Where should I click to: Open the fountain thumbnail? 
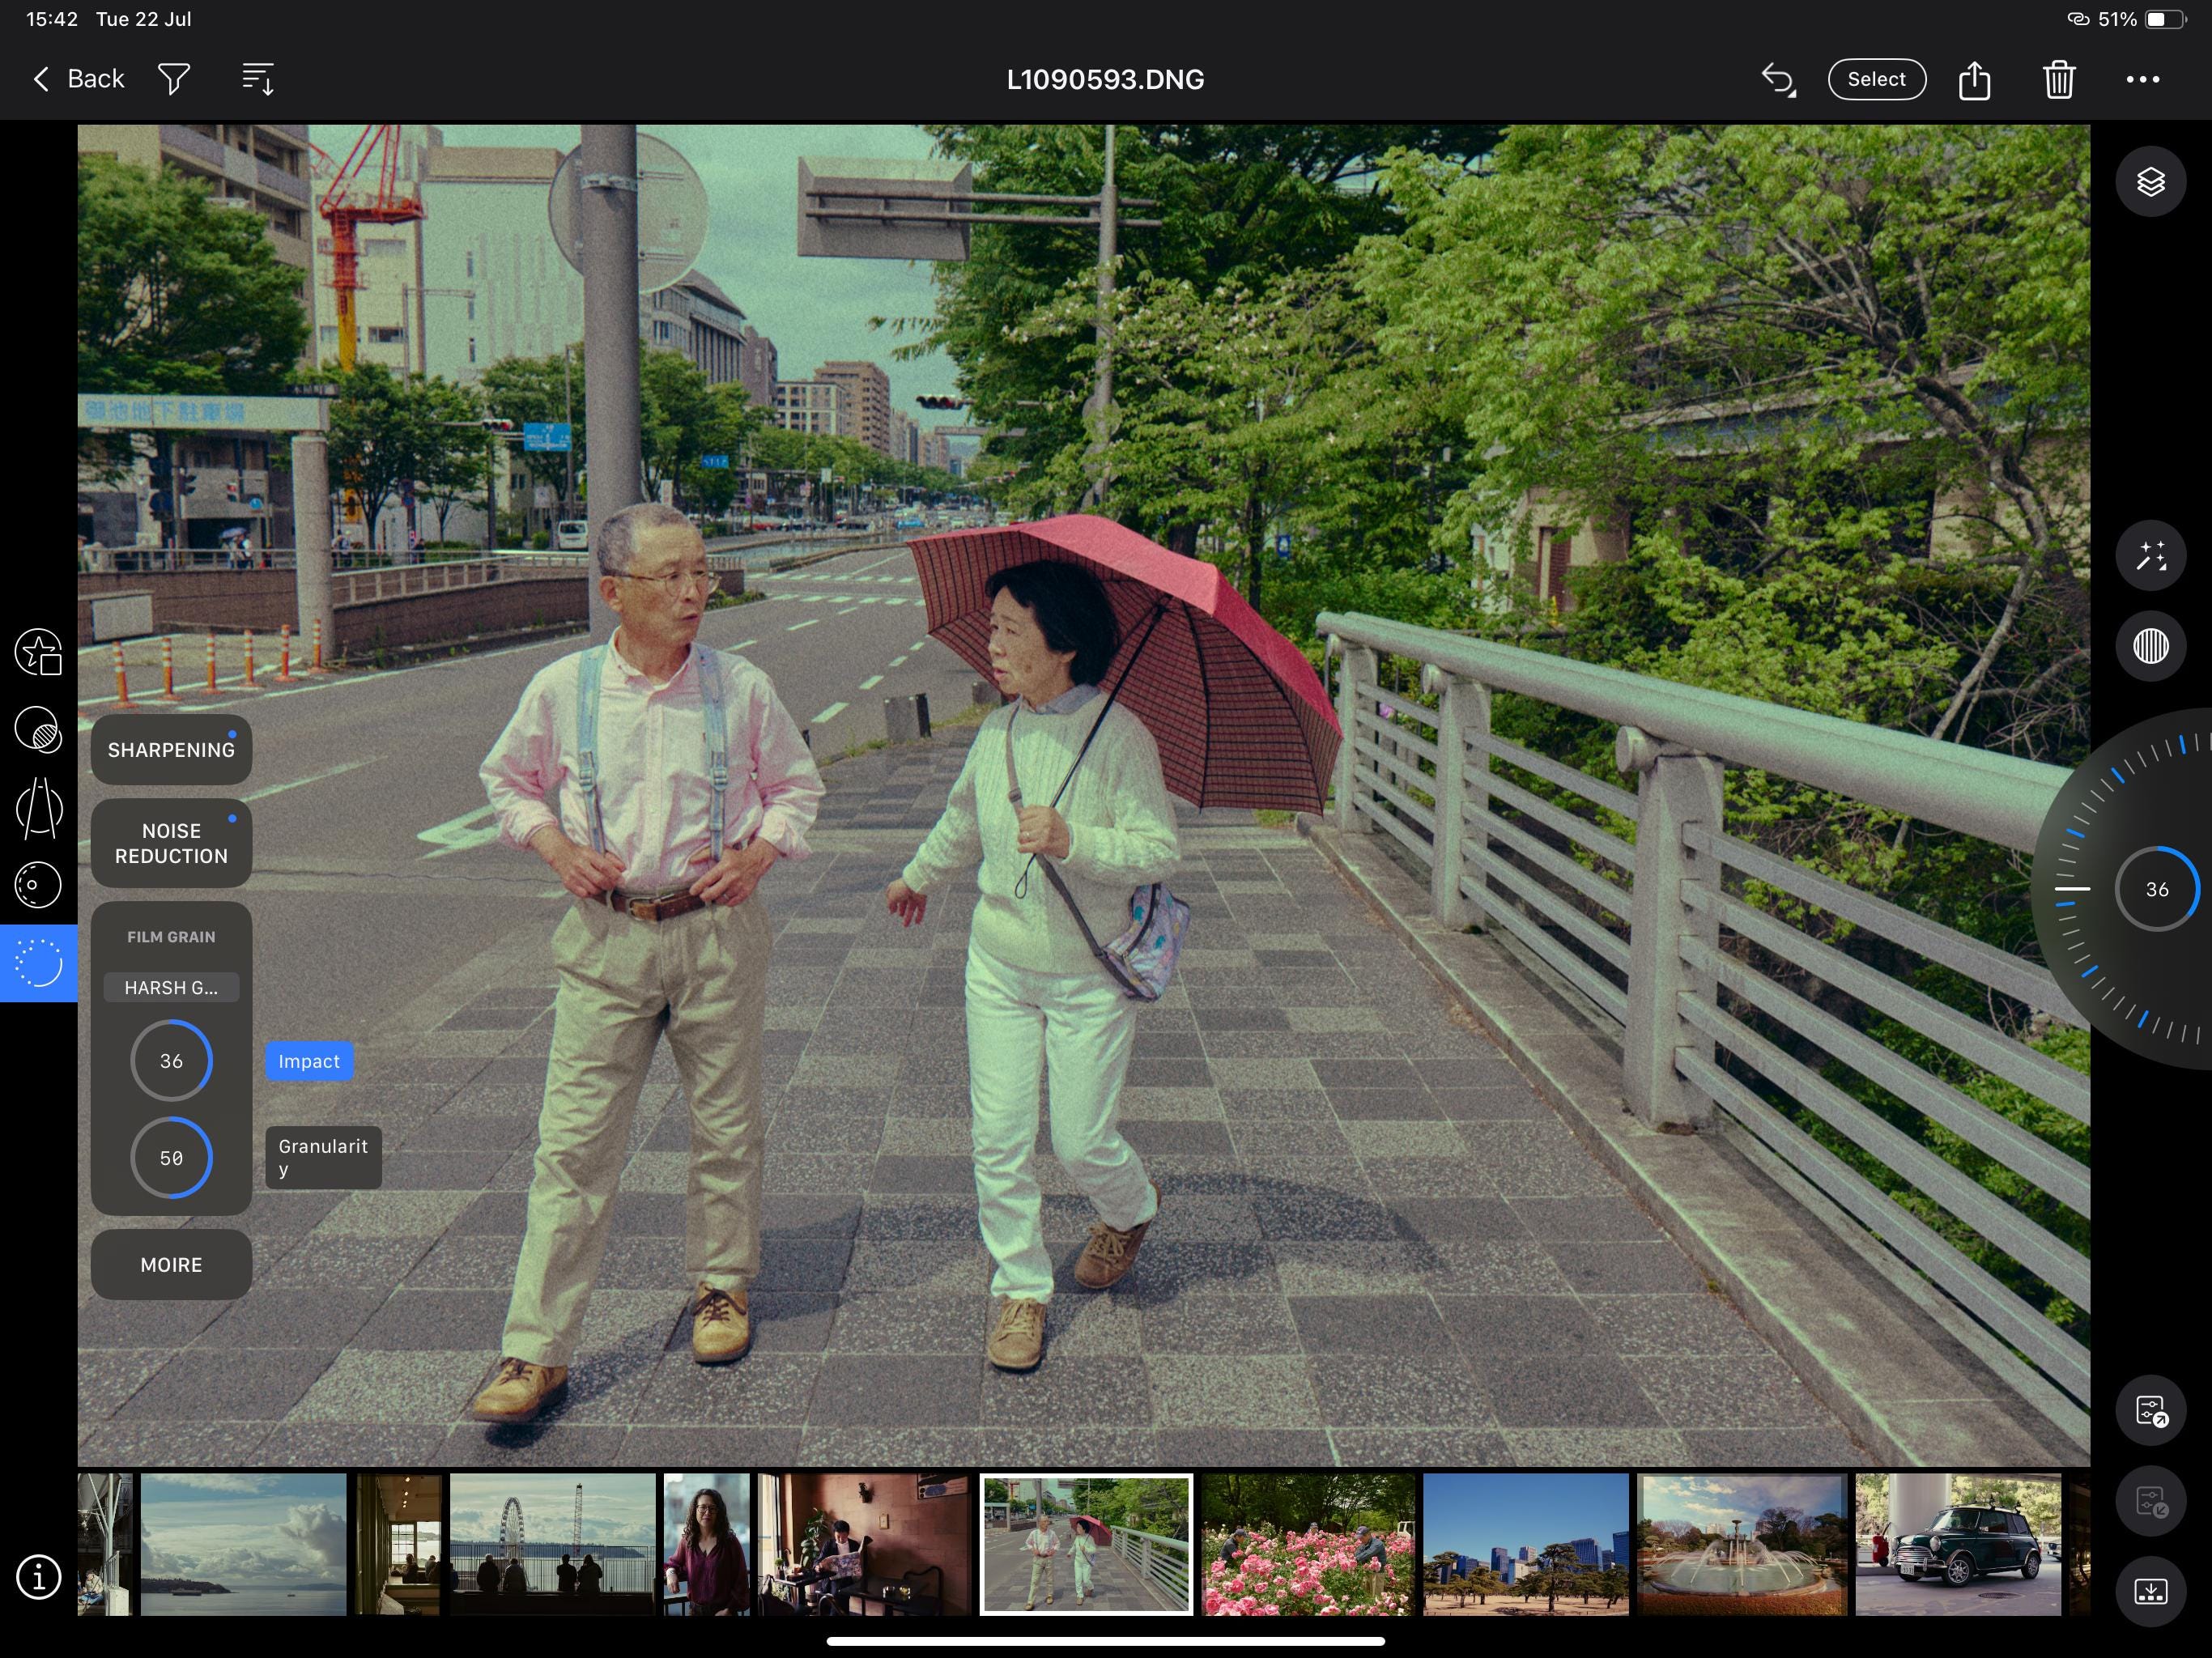click(1742, 1544)
